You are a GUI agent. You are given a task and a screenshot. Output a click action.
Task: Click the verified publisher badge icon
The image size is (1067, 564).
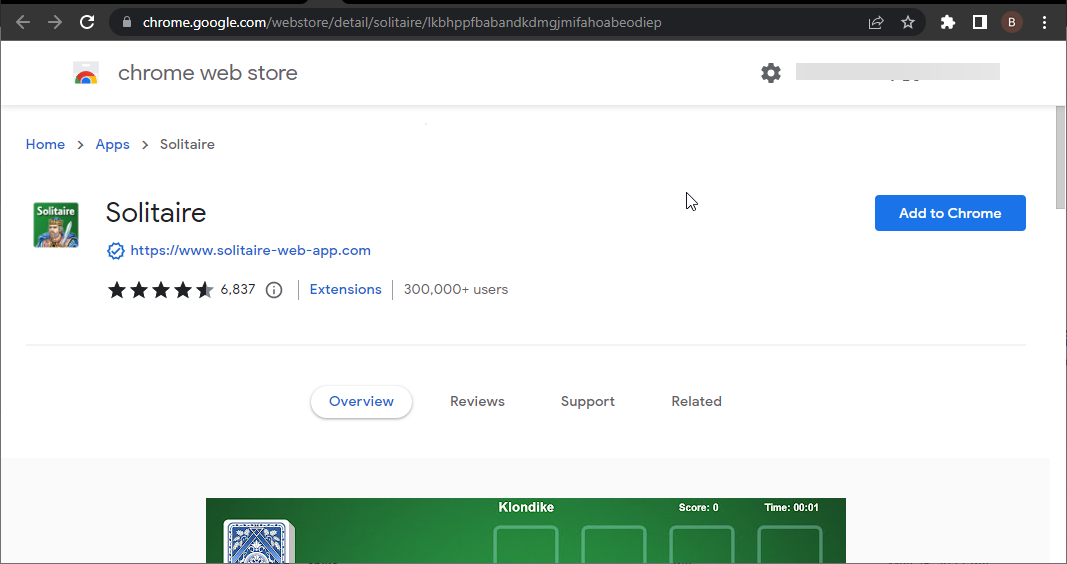tap(116, 251)
